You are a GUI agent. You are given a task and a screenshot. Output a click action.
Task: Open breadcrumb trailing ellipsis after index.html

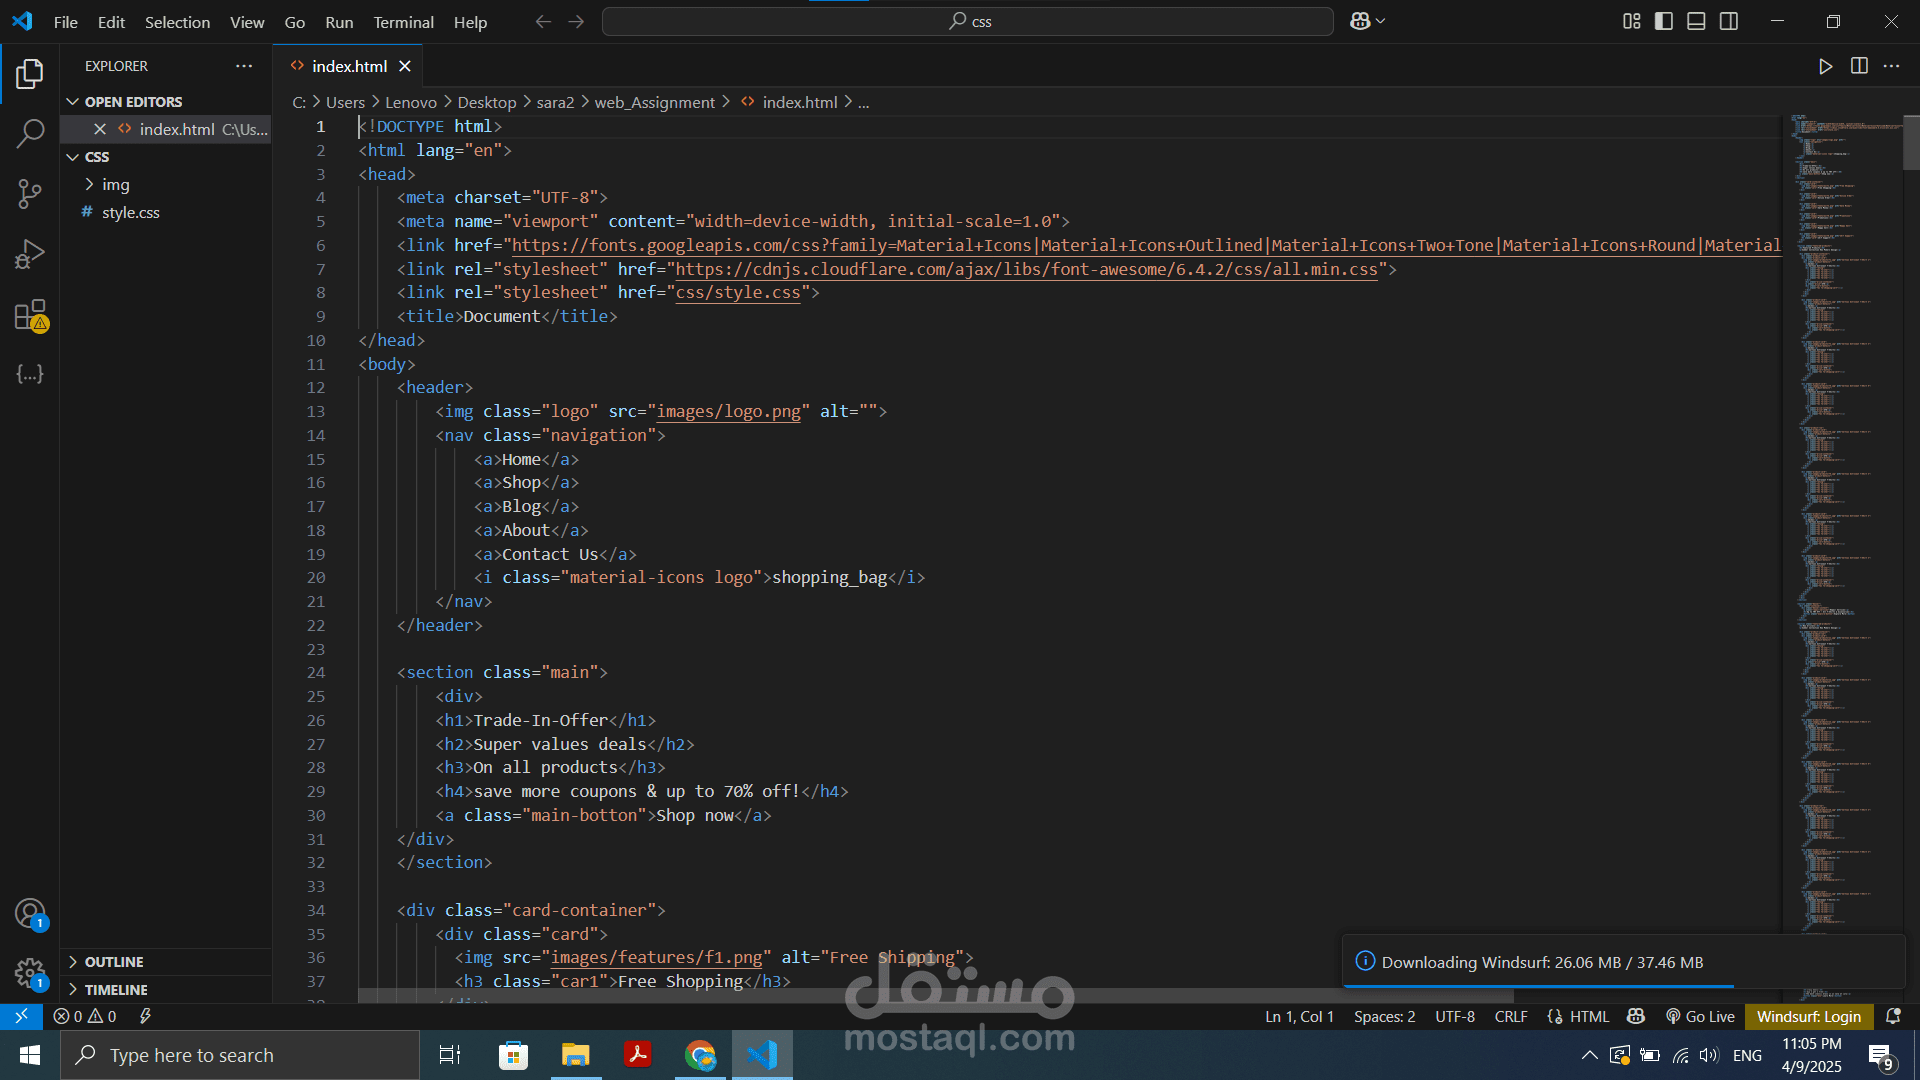click(863, 102)
